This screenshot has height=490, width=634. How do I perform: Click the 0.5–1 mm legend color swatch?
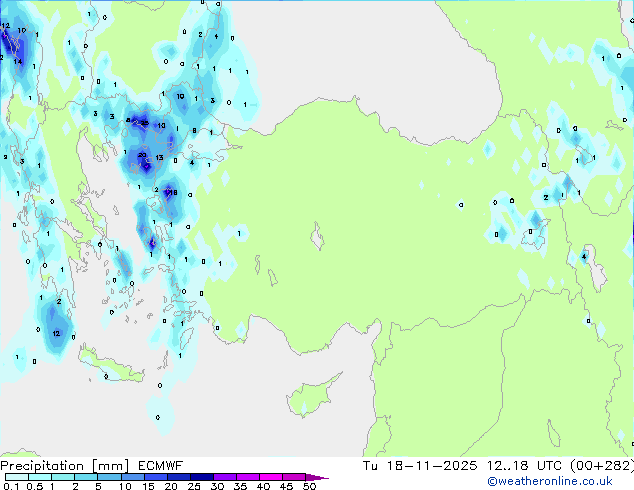pos(40,477)
